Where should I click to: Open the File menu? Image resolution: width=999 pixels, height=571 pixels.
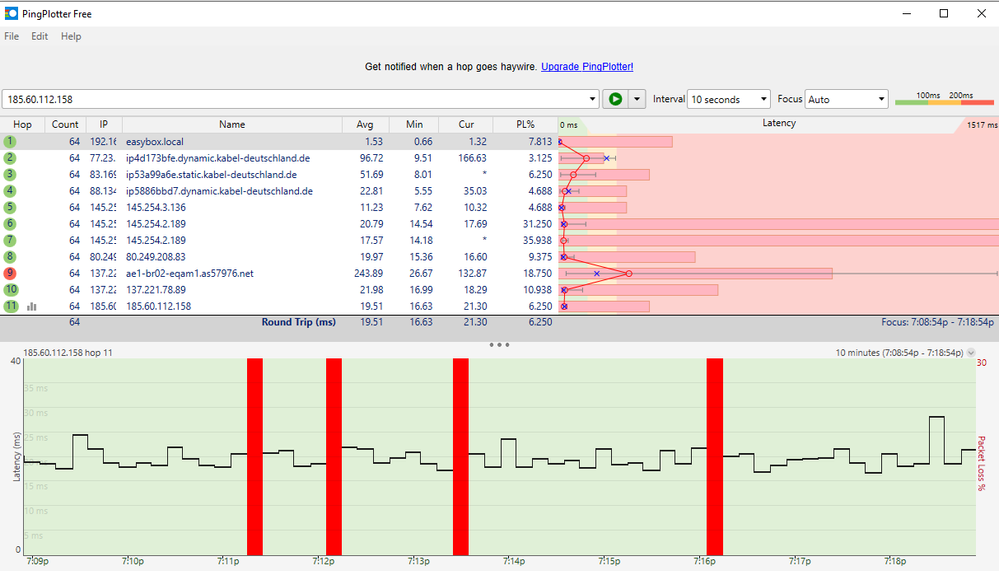click(11, 36)
